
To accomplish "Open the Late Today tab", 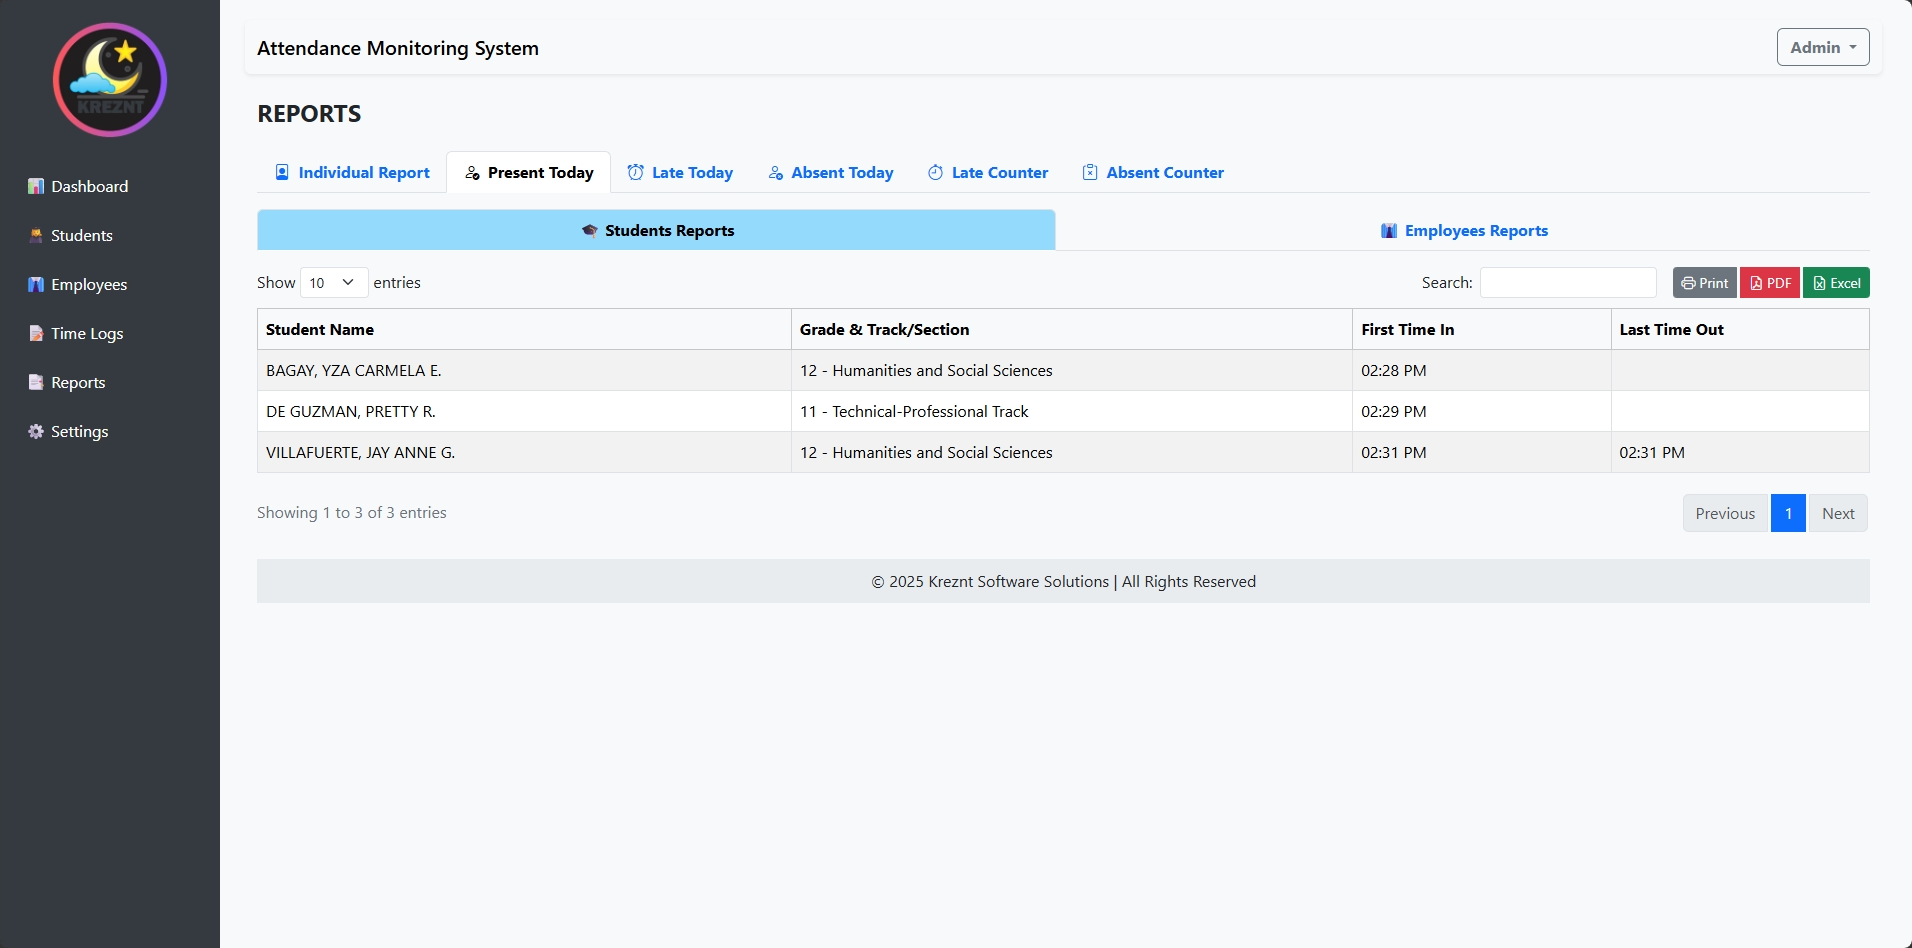I will 680,172.
